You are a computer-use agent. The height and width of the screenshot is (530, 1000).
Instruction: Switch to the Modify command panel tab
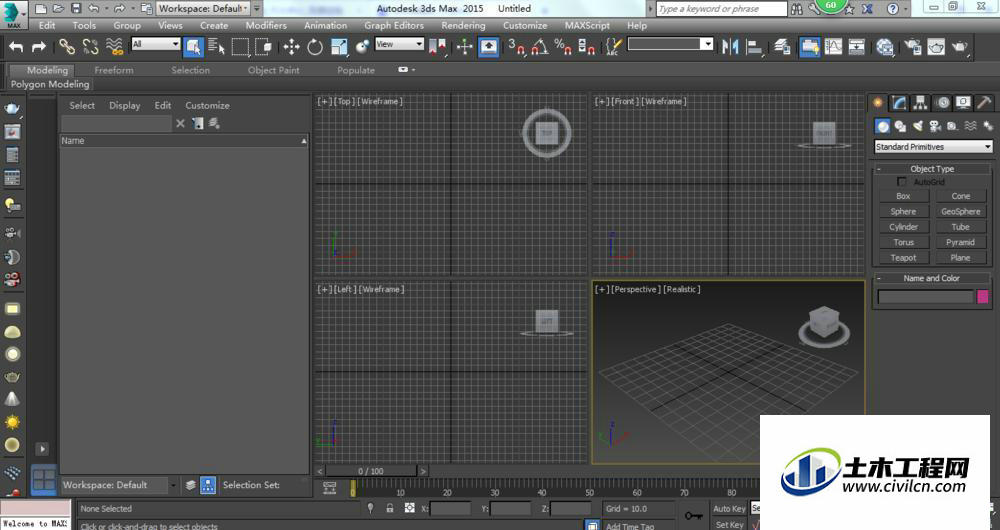pyautogui.click(x=899, y=103)
